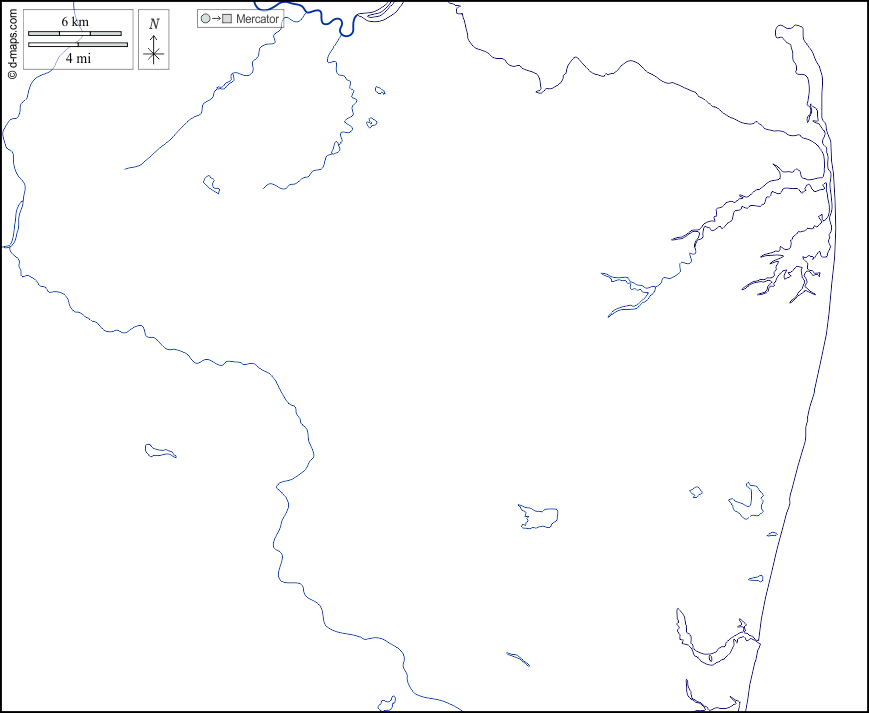Click the d-maps.com copyright text

12,40
